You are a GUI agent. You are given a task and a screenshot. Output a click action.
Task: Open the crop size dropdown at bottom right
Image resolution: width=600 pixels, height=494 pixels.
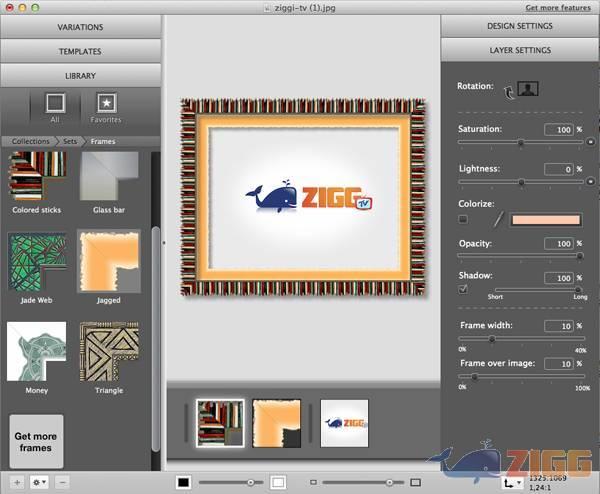coord(515,482)
